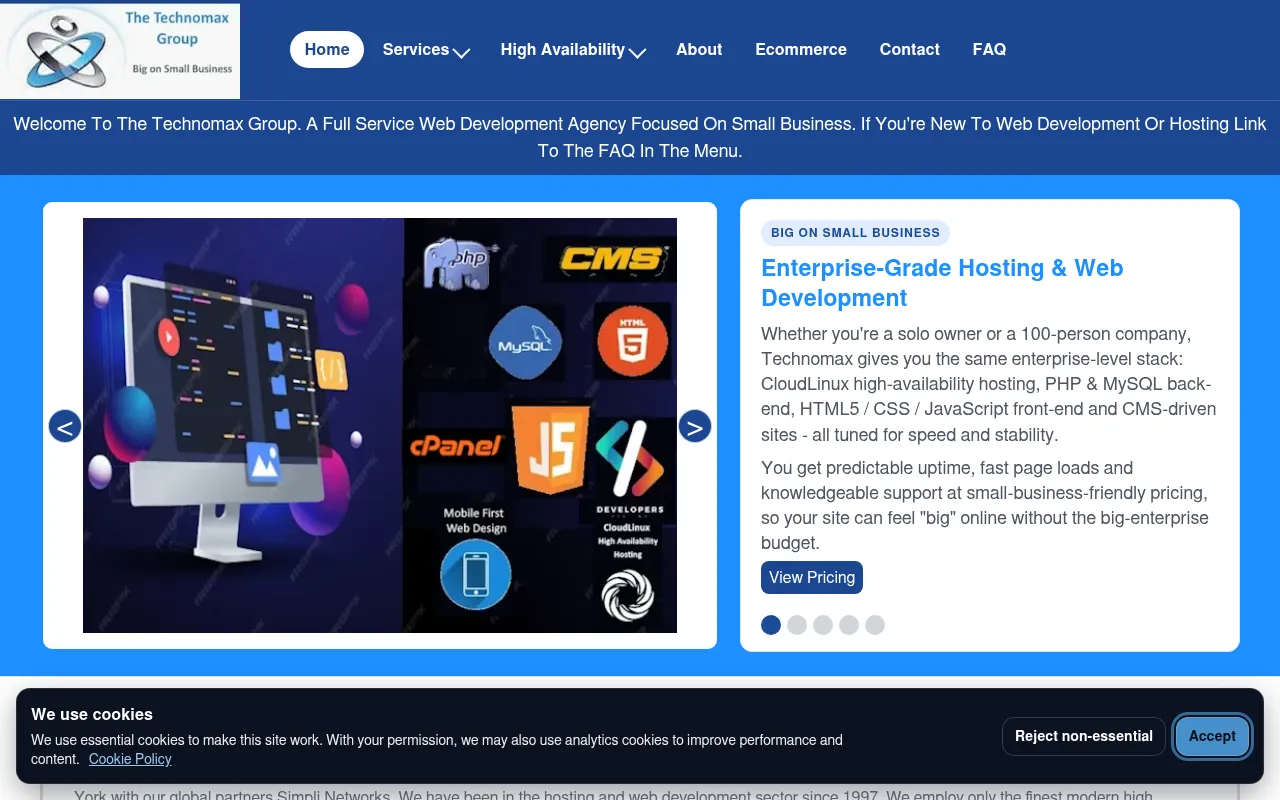Choose the fourth slide indicator dot

[849, 625]
